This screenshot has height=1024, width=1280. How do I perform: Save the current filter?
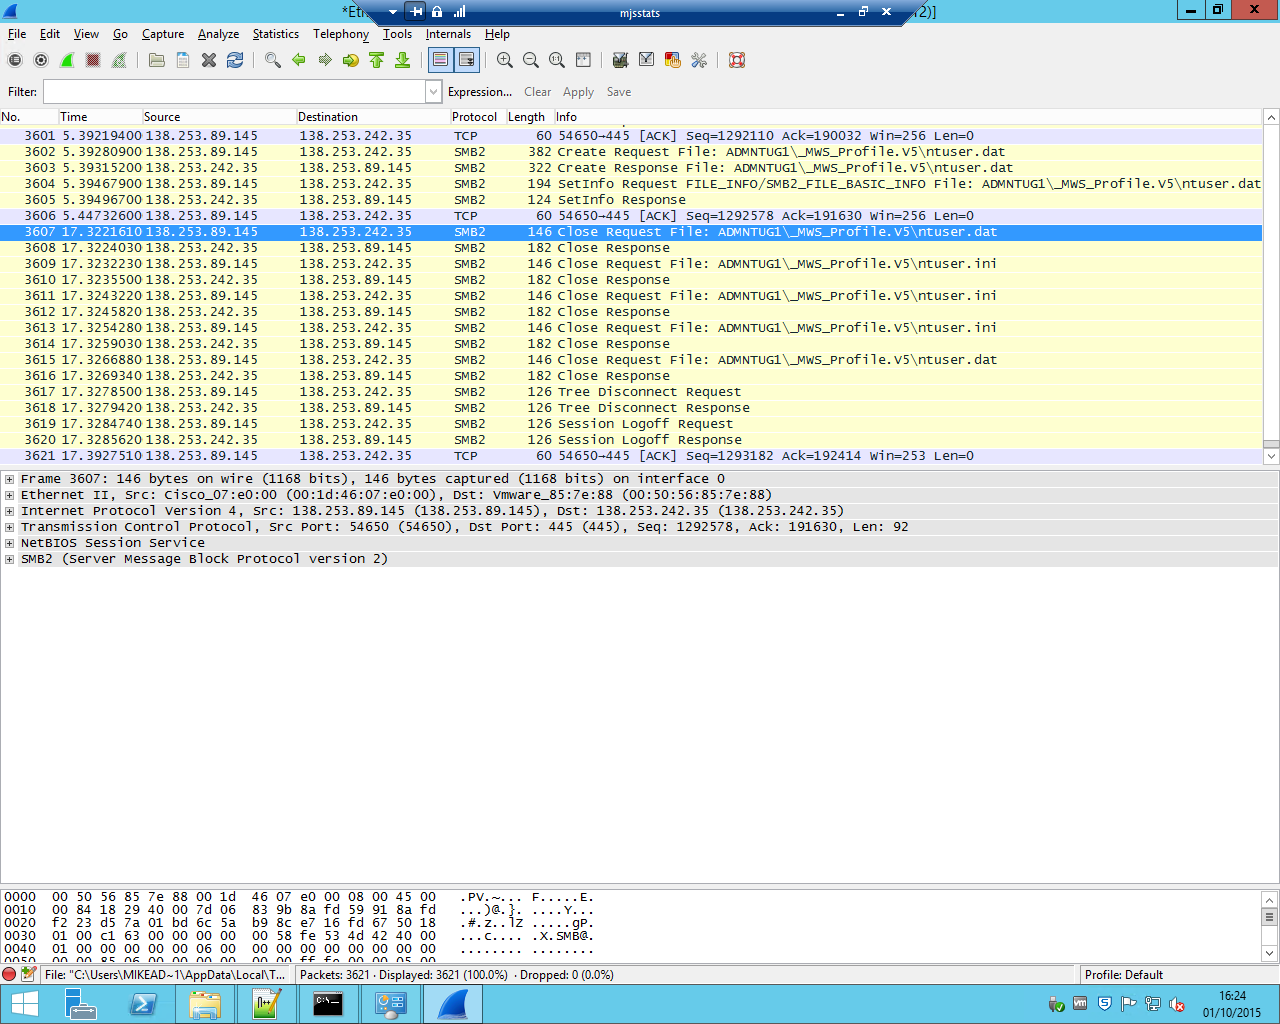pyautogui.click(x=619, y=92)
